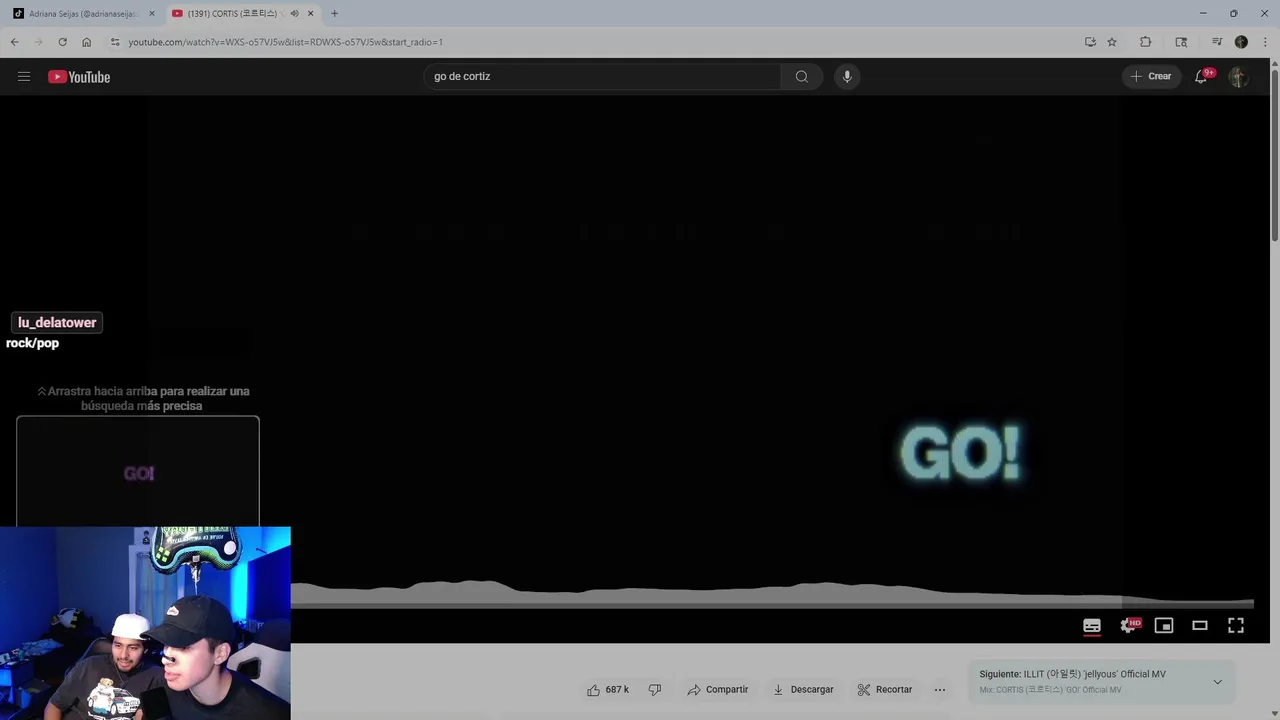Reload the current page

(62, 42)
